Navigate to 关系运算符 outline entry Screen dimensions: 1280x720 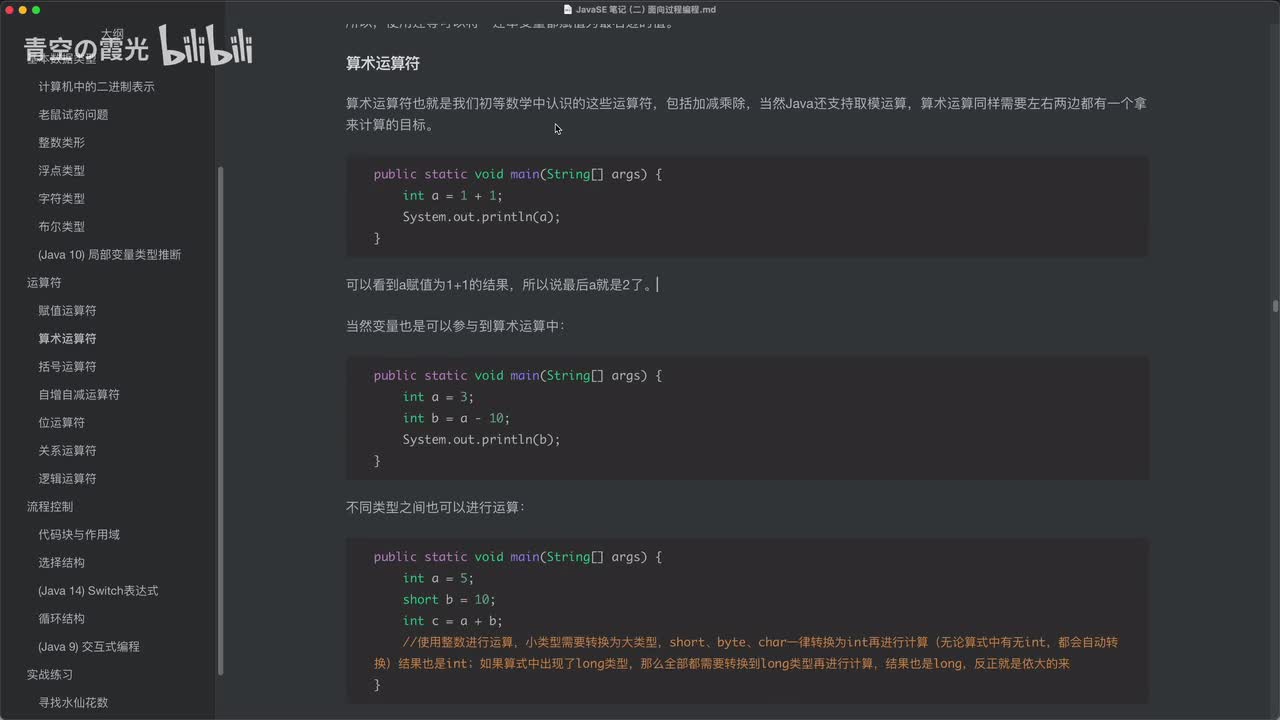pos(67,451)
